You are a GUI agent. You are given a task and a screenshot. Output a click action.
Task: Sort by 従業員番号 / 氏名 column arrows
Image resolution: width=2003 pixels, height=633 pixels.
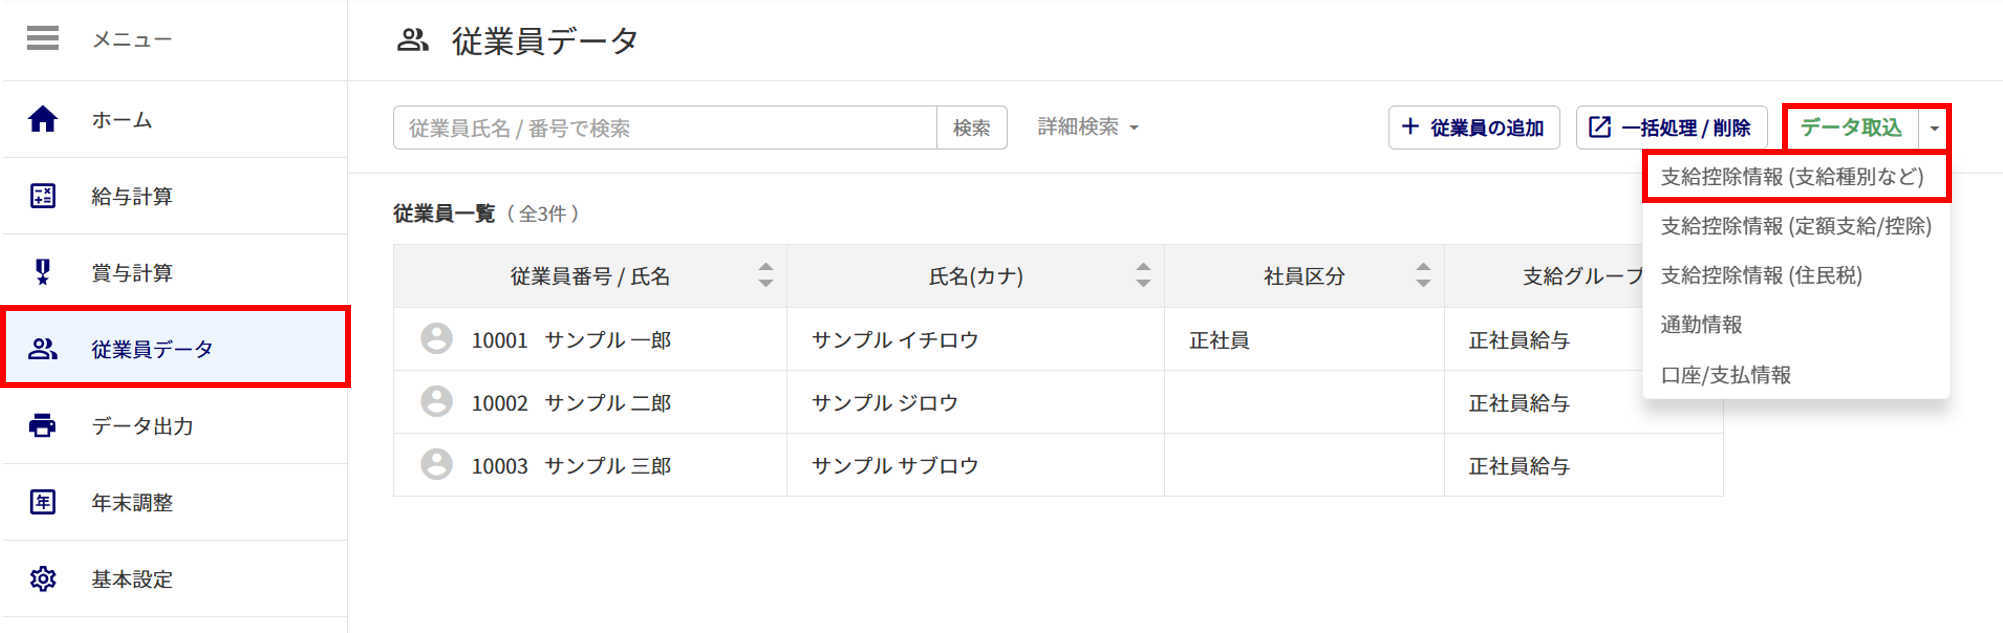coord(766,275)
